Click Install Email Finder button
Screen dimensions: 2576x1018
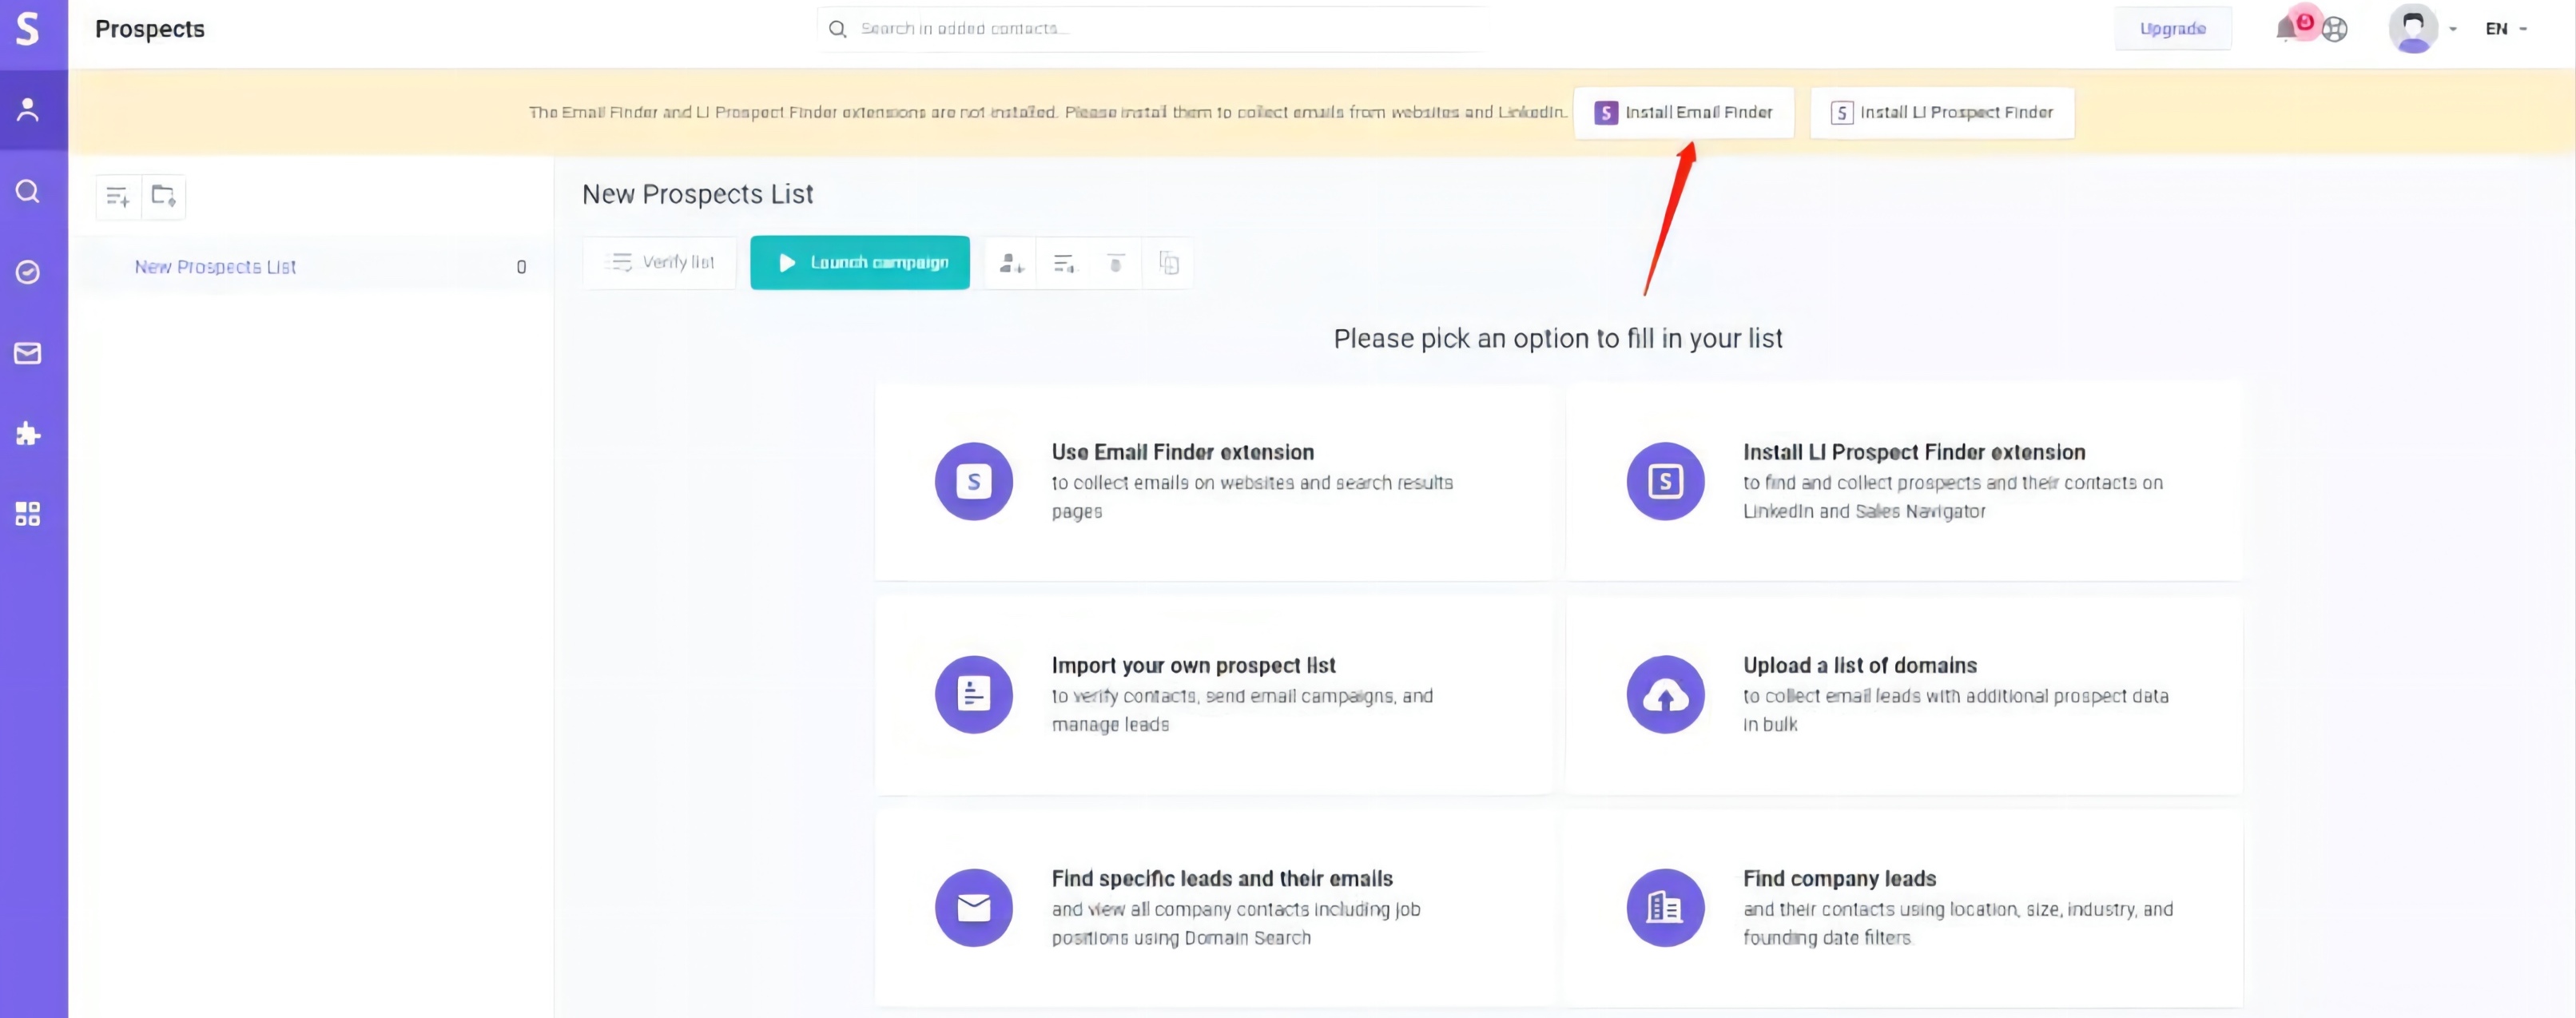coord(1683,113)
